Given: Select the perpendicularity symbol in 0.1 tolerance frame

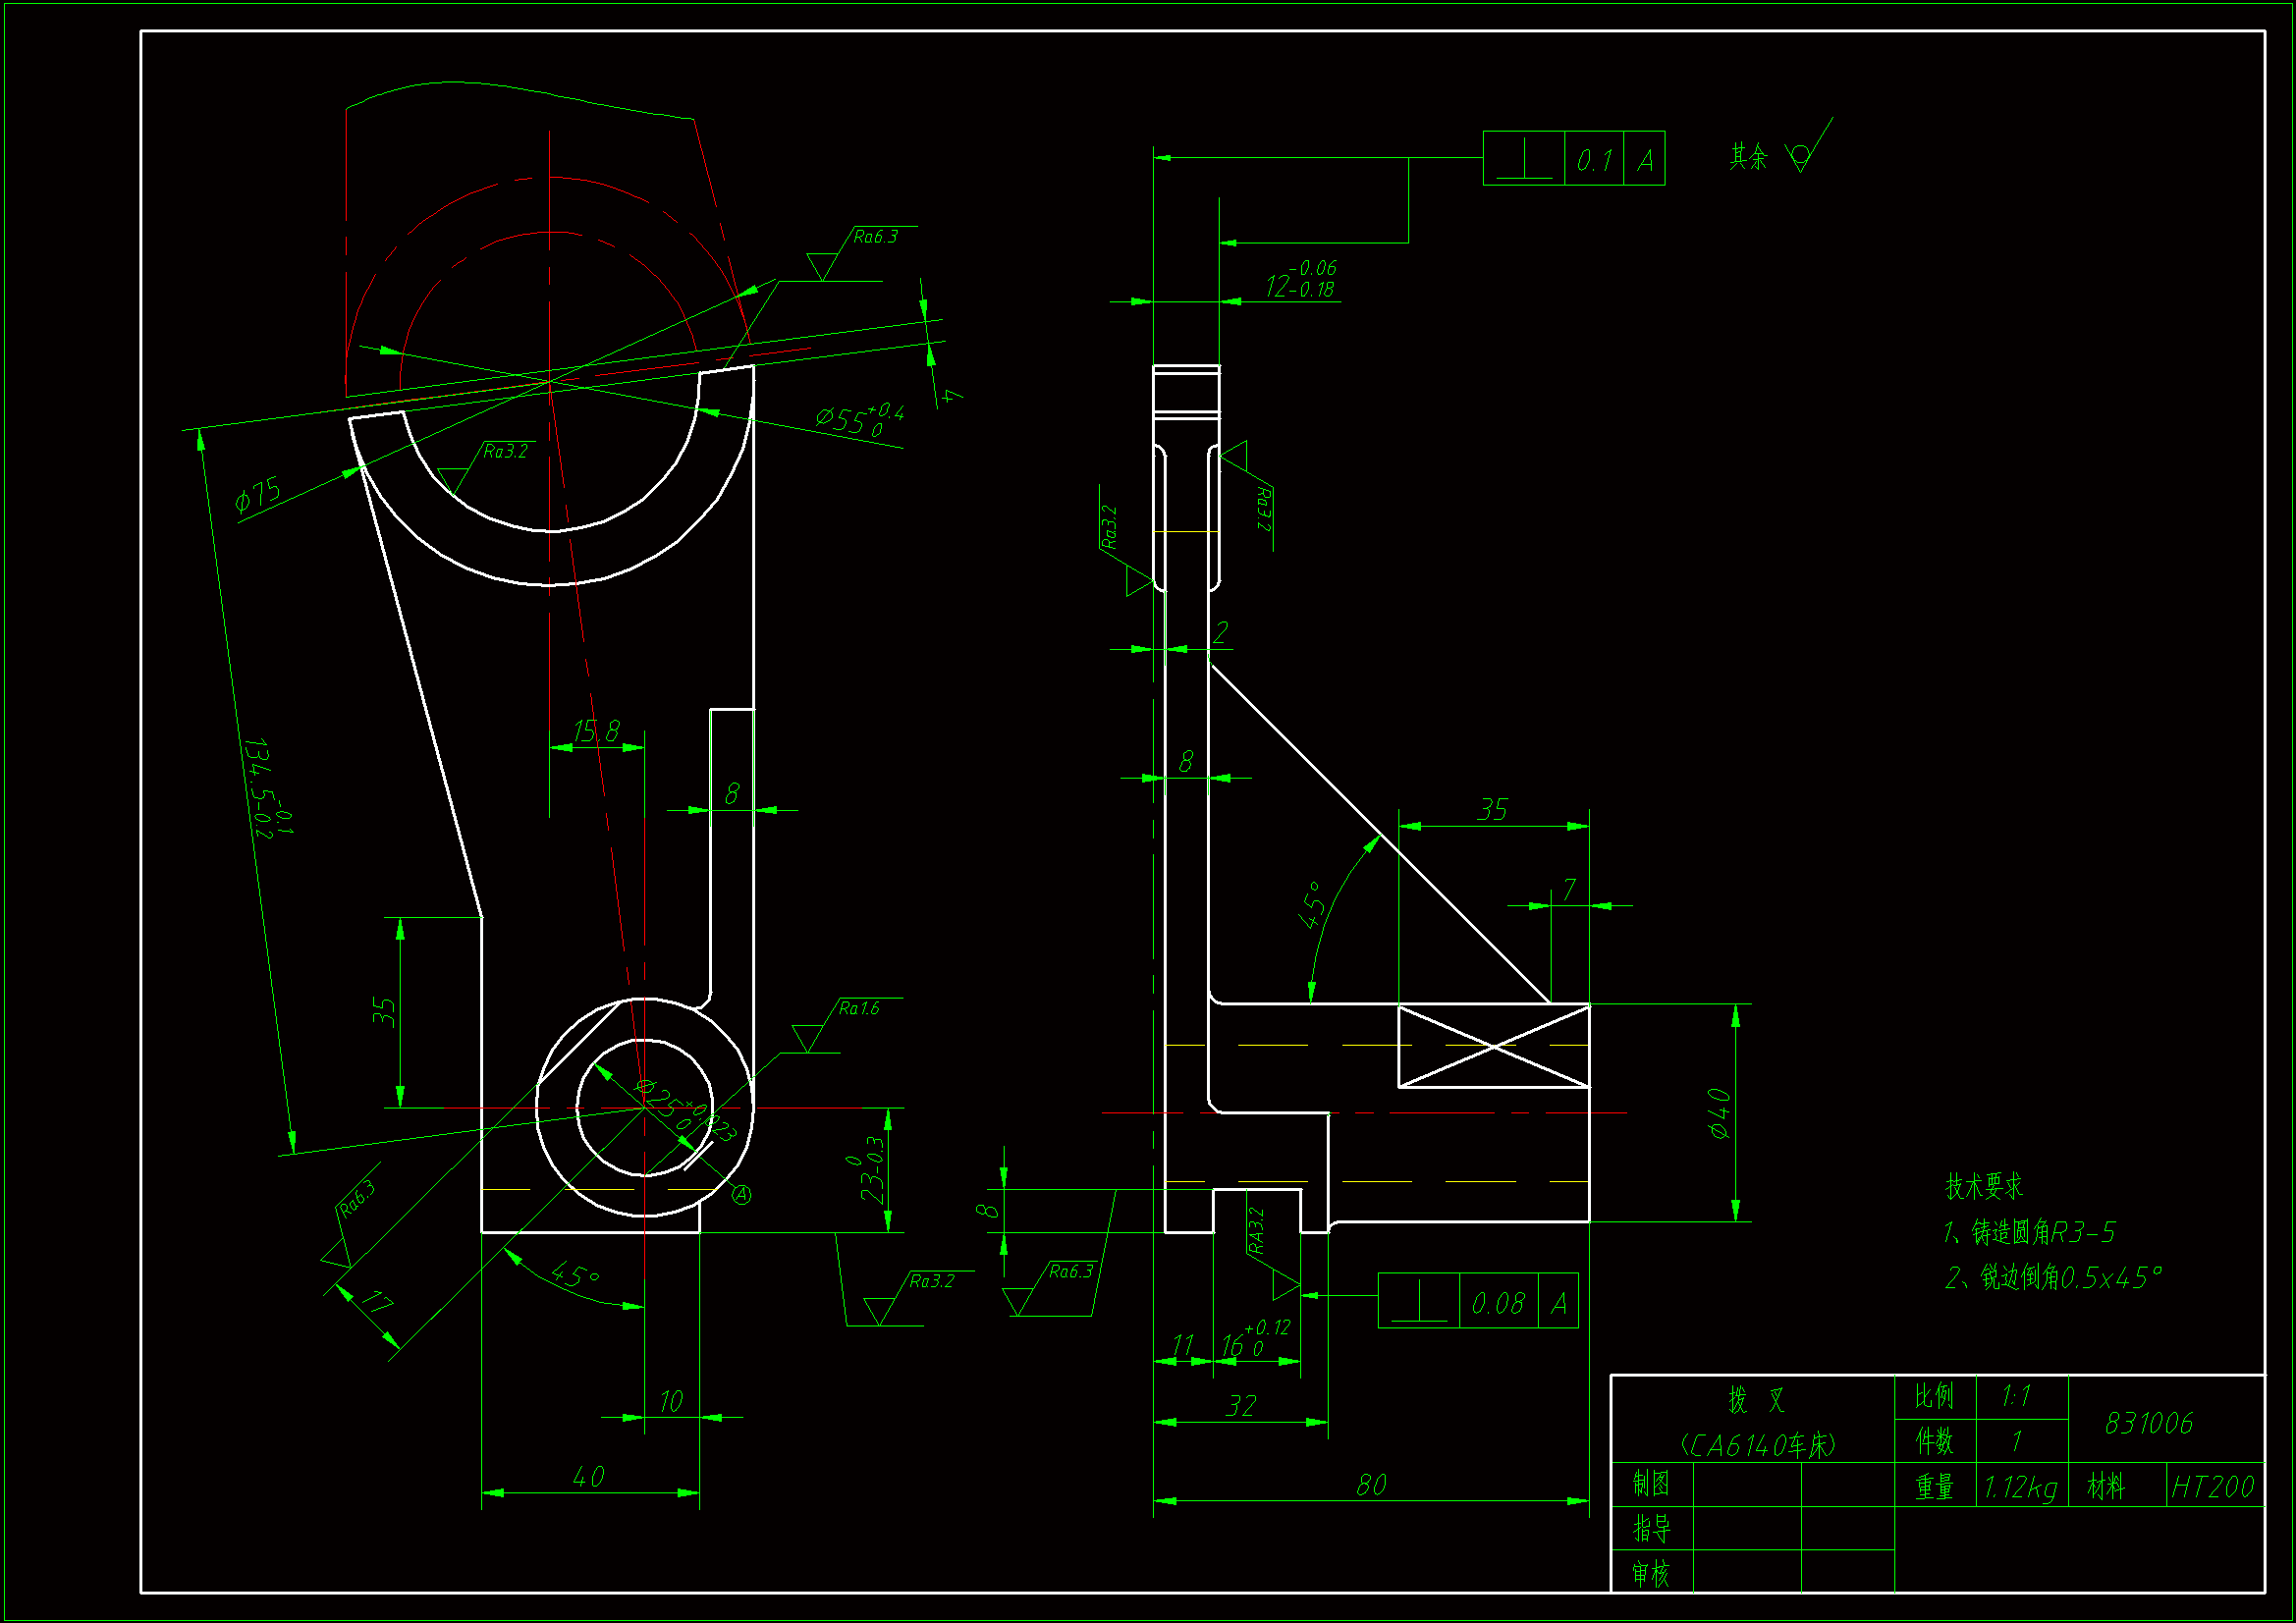Looking at the screenshot, I should [x=1523, y=160].
